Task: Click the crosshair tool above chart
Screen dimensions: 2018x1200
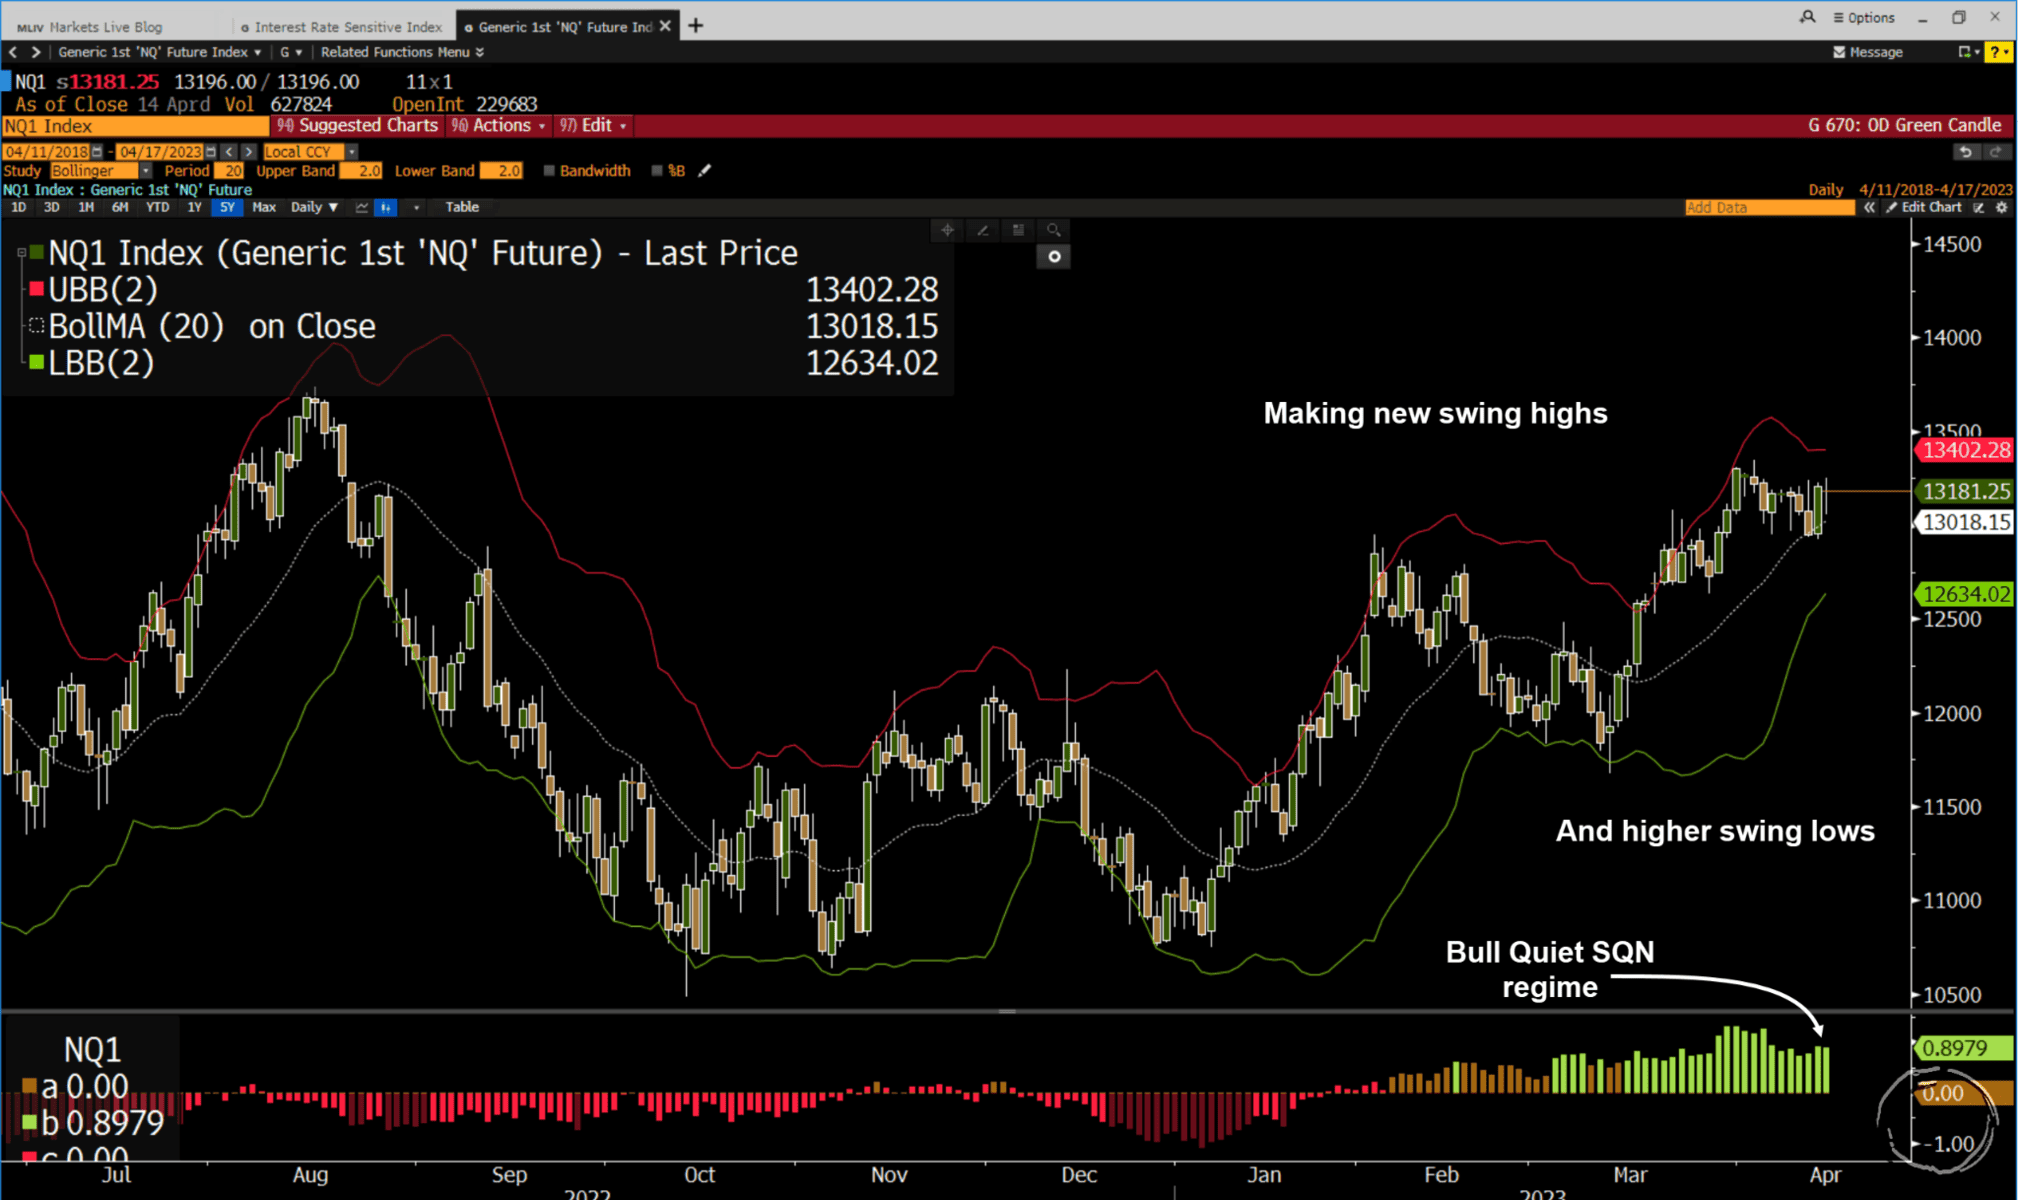Action: click(947, 230)
